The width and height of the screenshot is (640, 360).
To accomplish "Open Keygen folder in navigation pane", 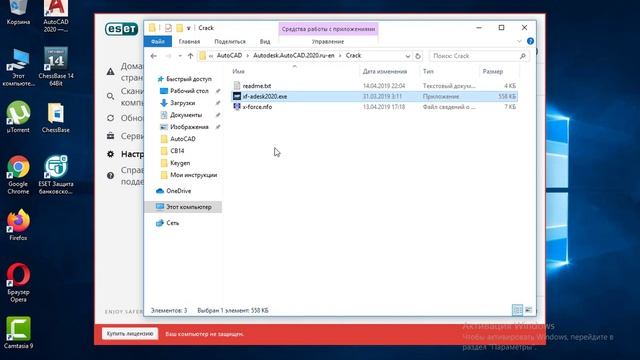I will point(180,163).
